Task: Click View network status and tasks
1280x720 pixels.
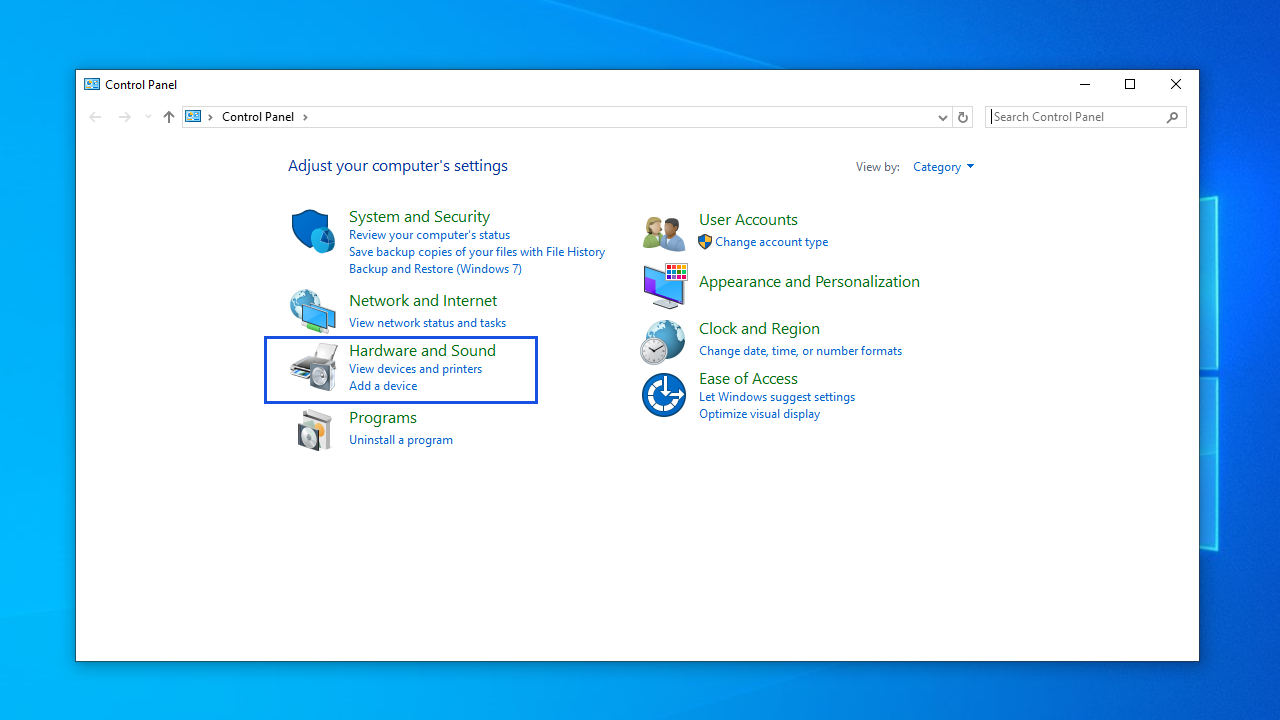Action: click(x=427, y=323)
